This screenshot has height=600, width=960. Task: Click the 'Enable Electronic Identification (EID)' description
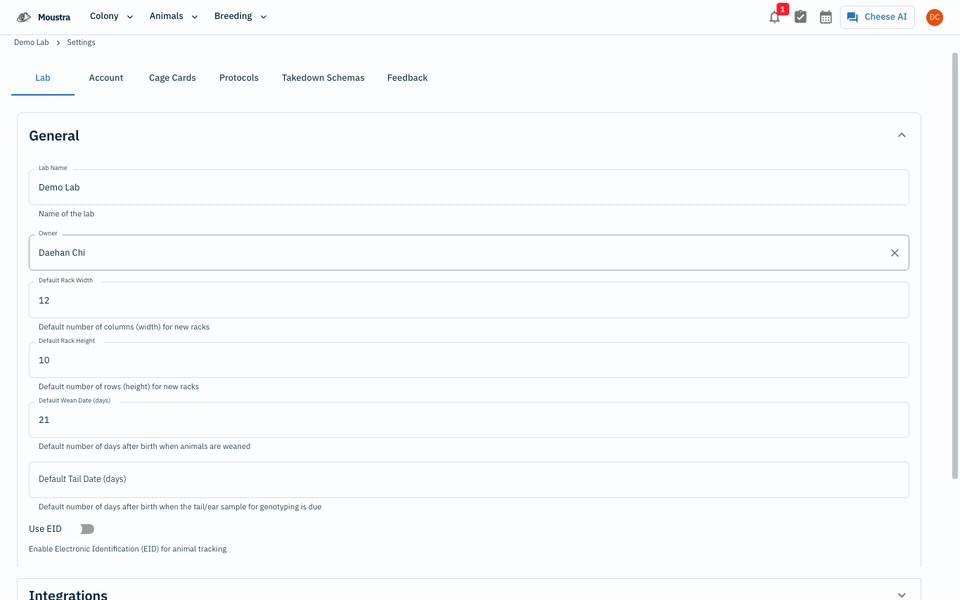[x=127, y=549]
